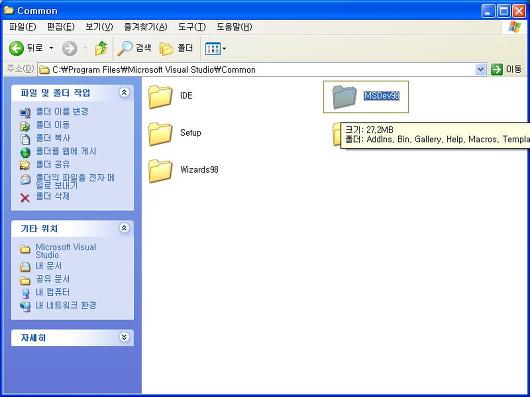530x397 pixels.
Task: Minimize the Common window
Action: (487, 11)
